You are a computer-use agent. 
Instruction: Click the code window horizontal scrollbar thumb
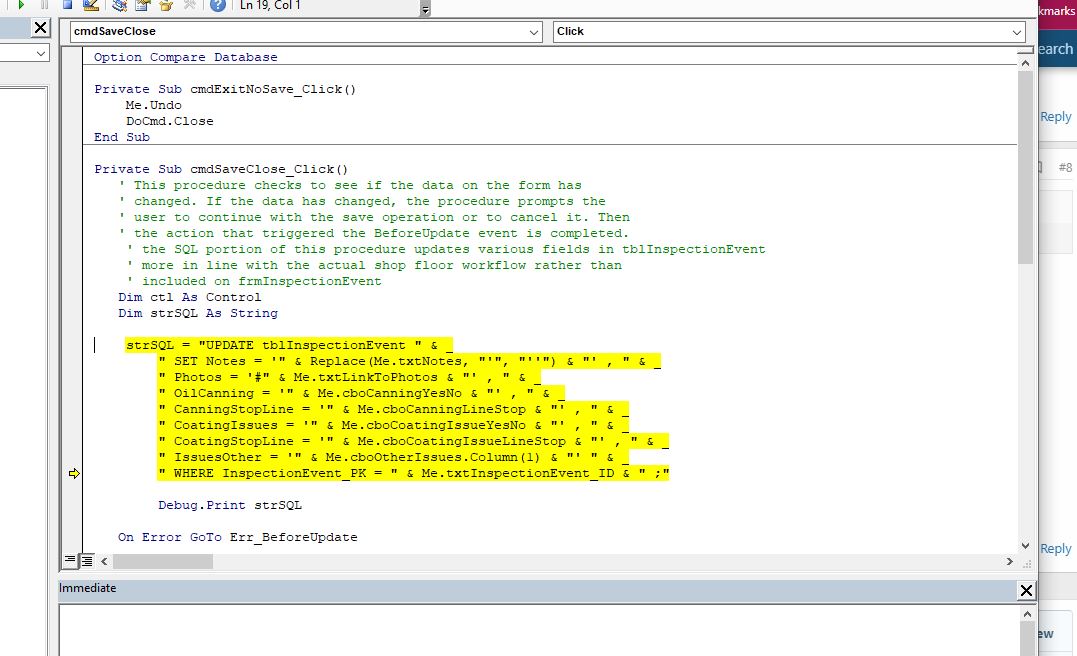[x=163, y=561]
